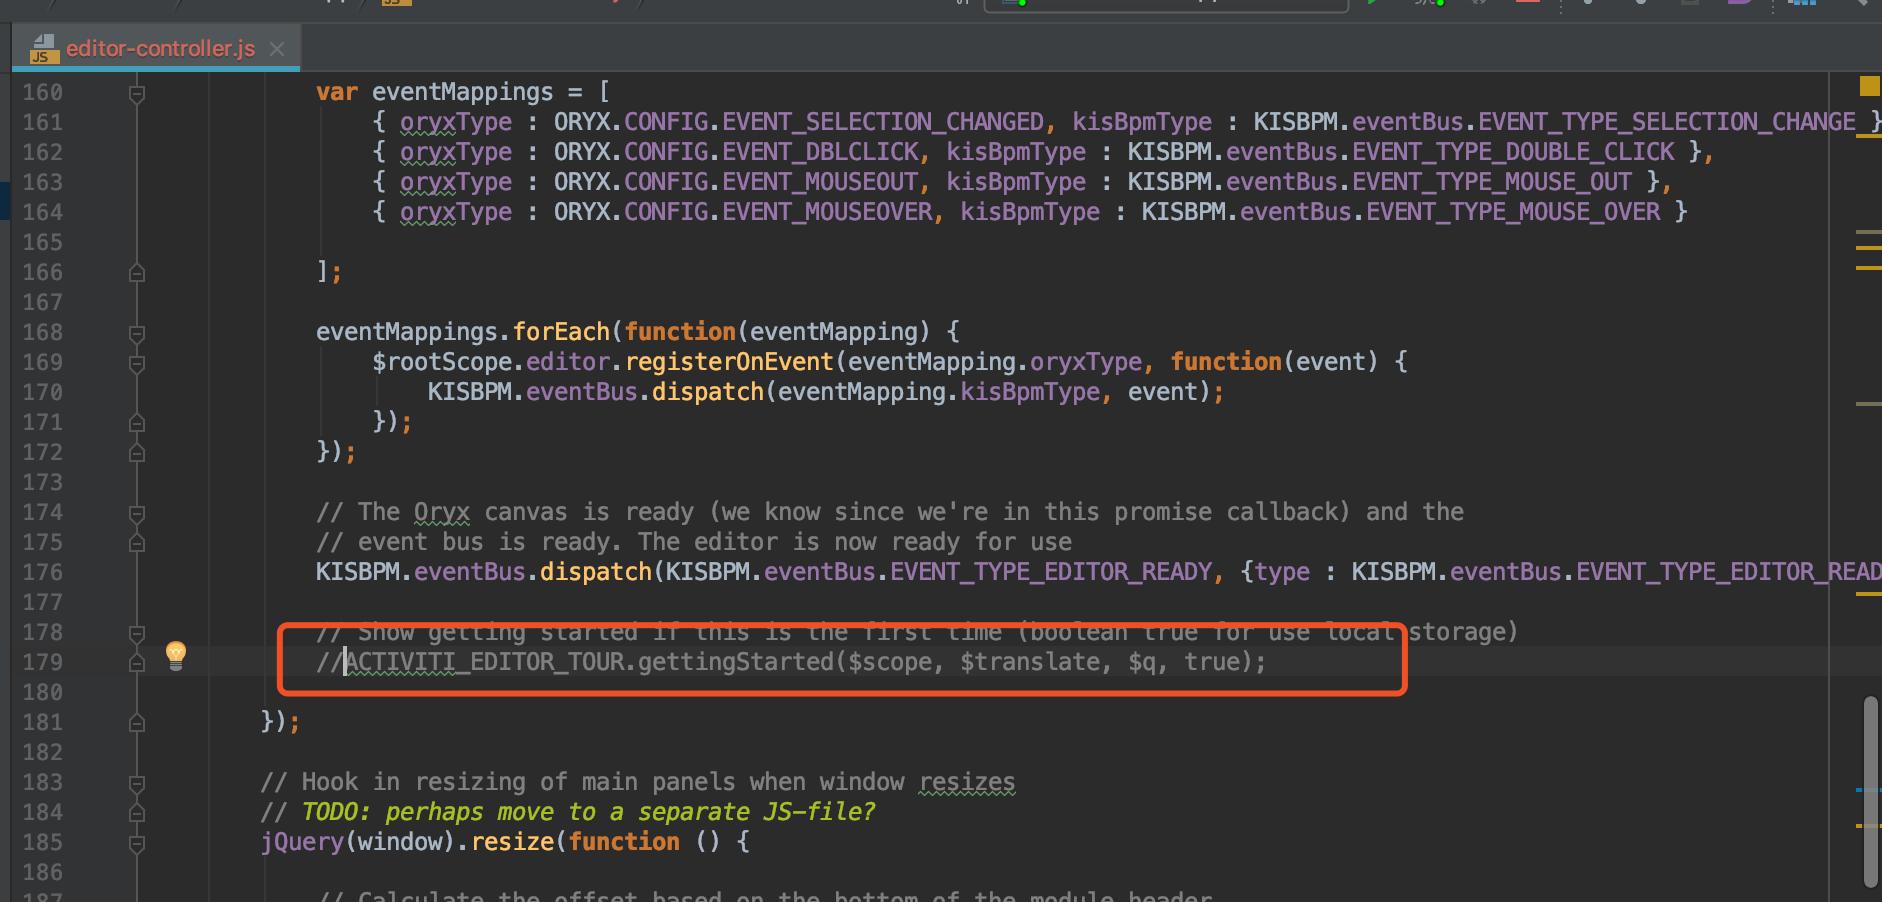Click 'EVENT_DBLCLICK' on line 162

820,152
